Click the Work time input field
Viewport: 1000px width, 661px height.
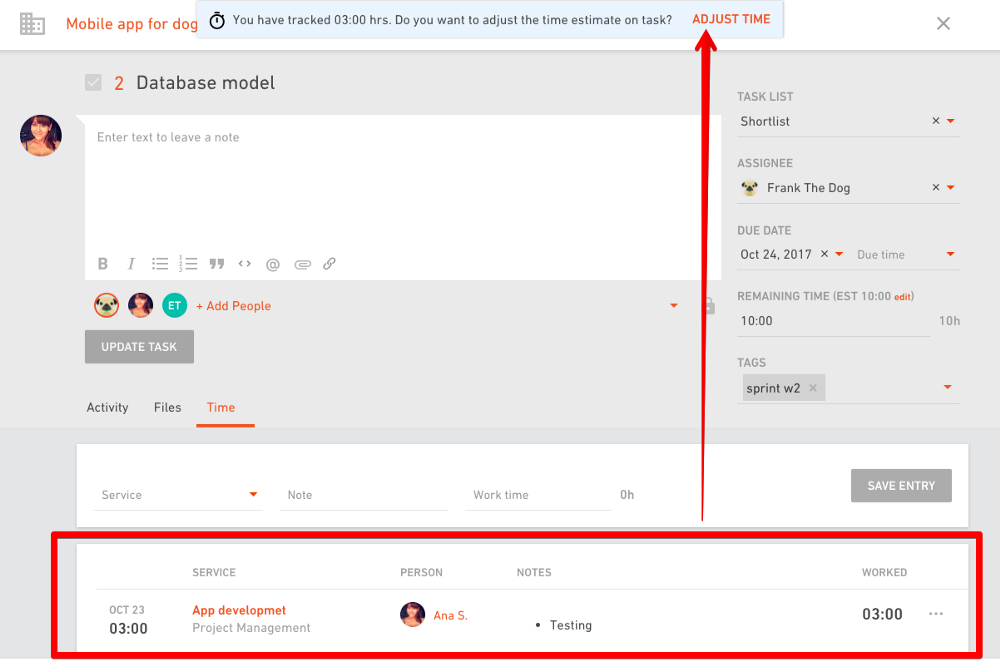click(x=538, y=495)
